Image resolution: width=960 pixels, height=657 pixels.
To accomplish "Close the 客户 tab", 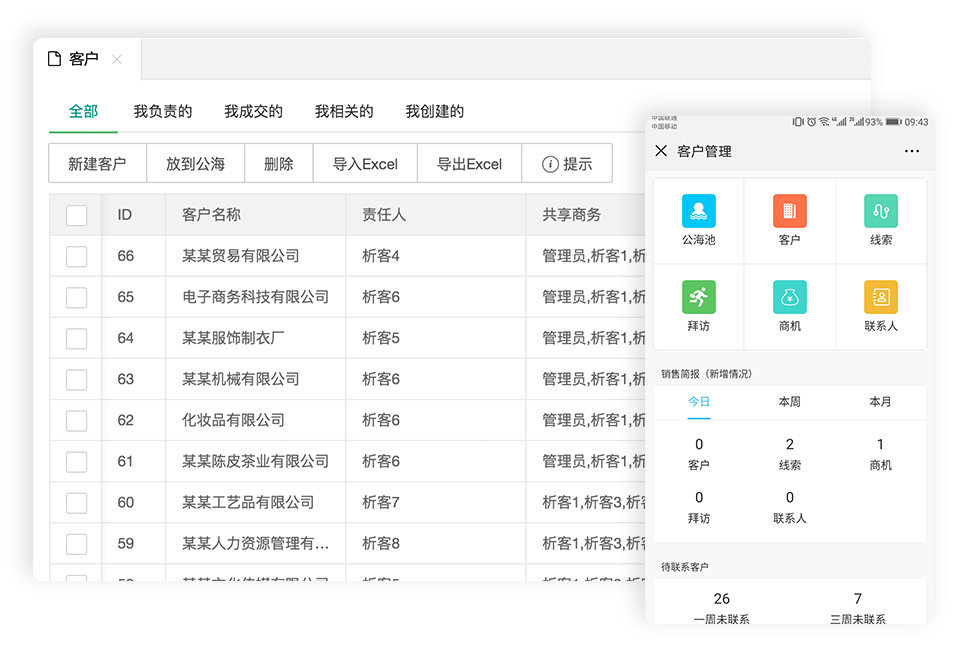I will (x=117, y=60).
